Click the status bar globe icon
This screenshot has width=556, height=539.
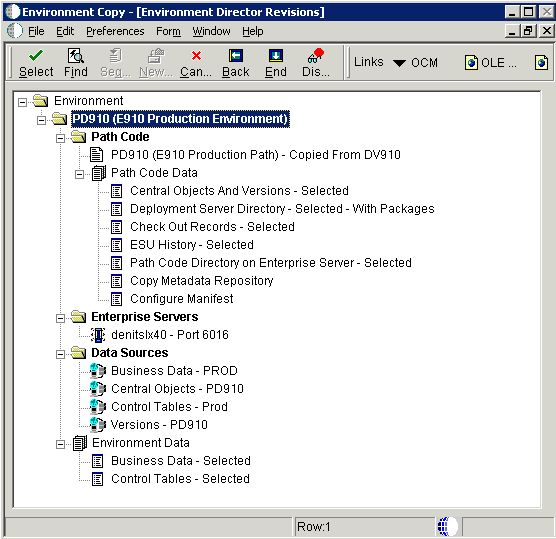coord(447,527)
